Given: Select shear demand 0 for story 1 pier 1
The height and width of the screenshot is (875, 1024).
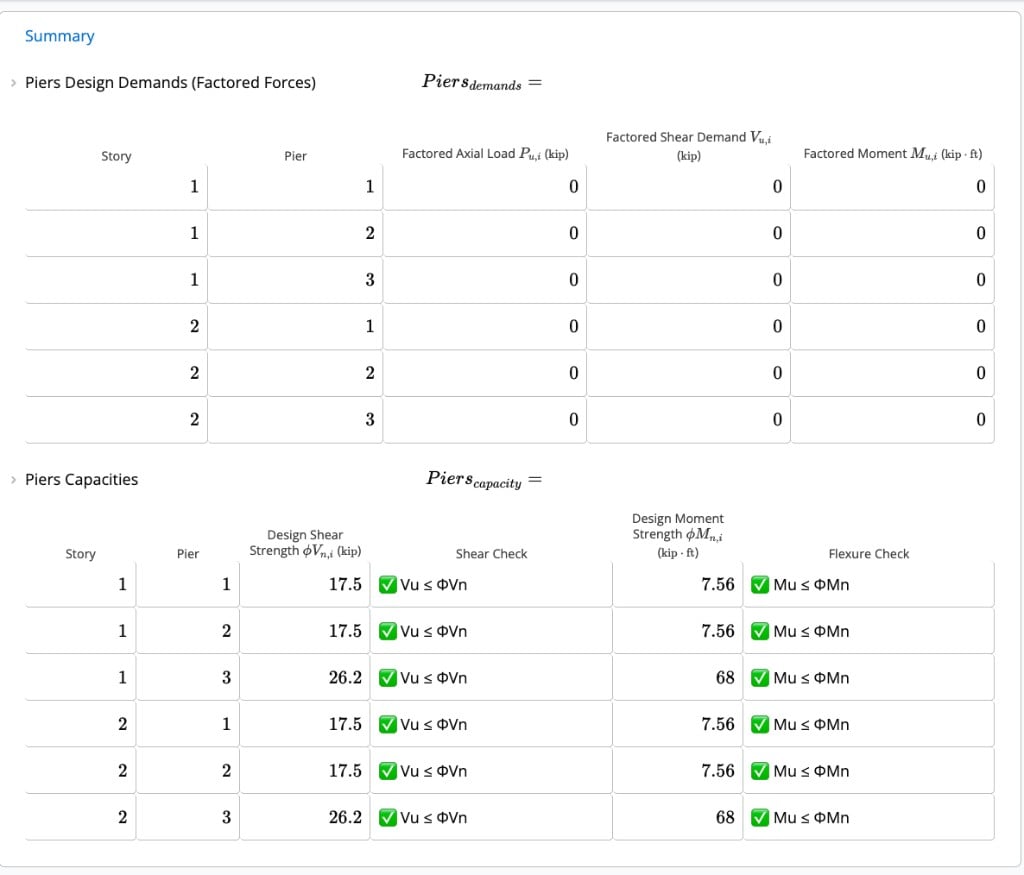Looking at the screenshot, I should [x=777, y=187].
